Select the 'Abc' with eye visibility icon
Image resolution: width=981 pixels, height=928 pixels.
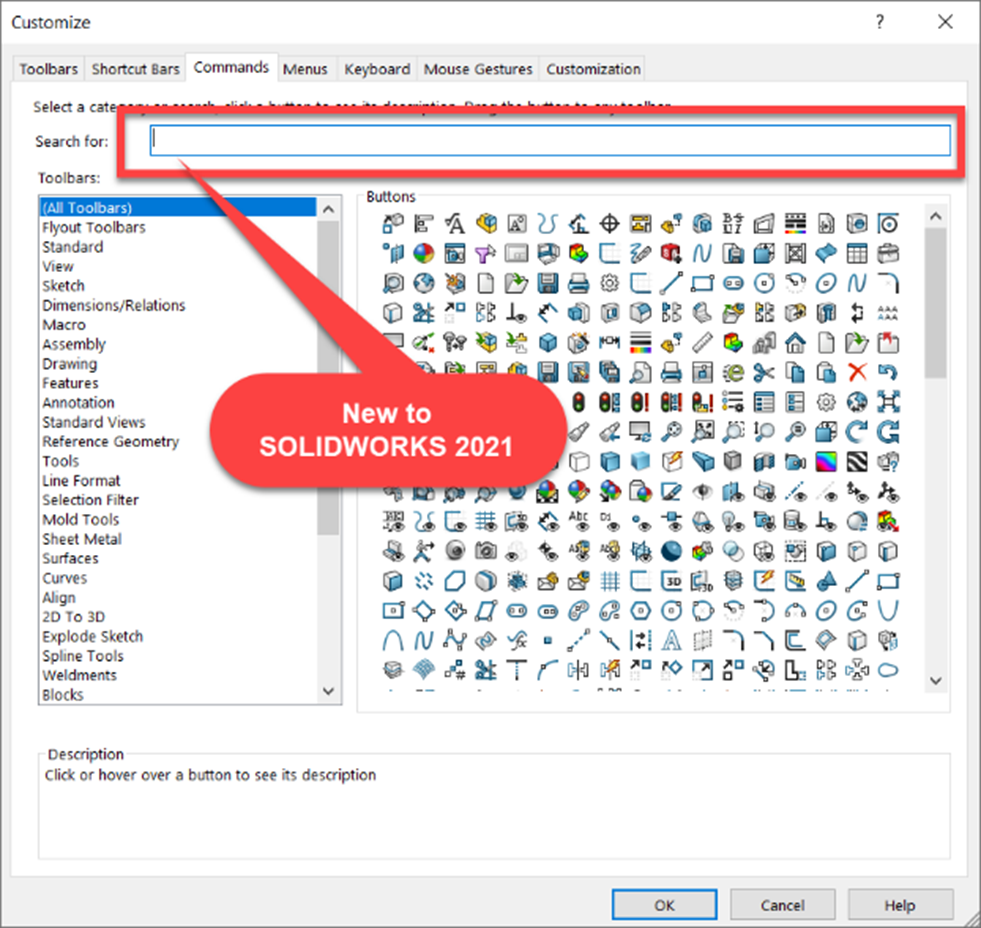point(579,521)
